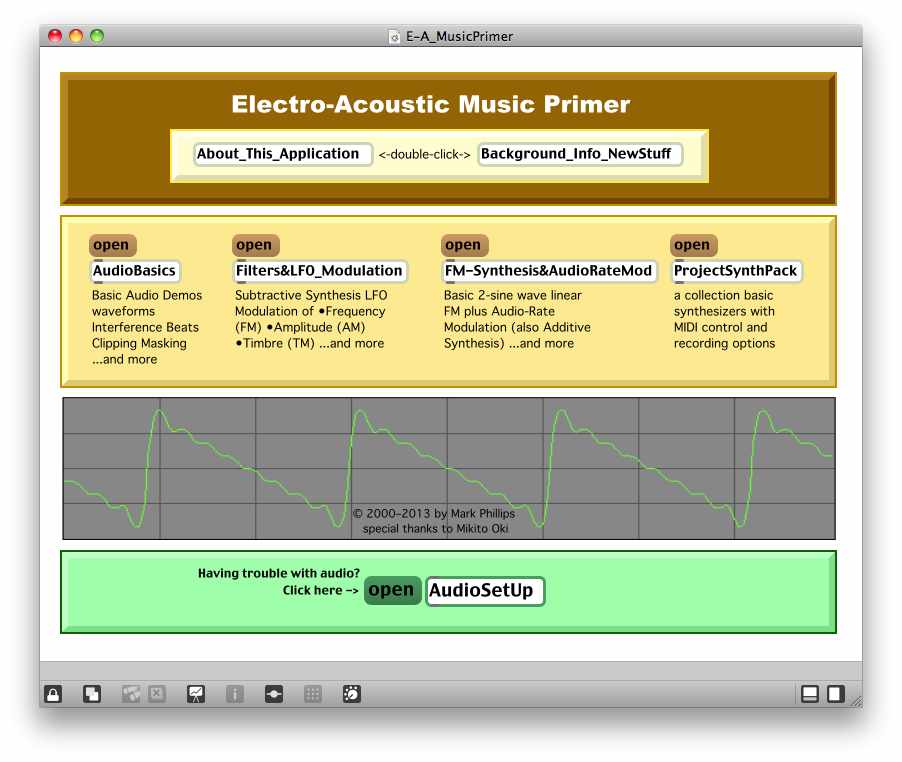The image size is (902, 762).
Task: Click the disabled X icon in bottom toolbar
Action: (156, 694)
